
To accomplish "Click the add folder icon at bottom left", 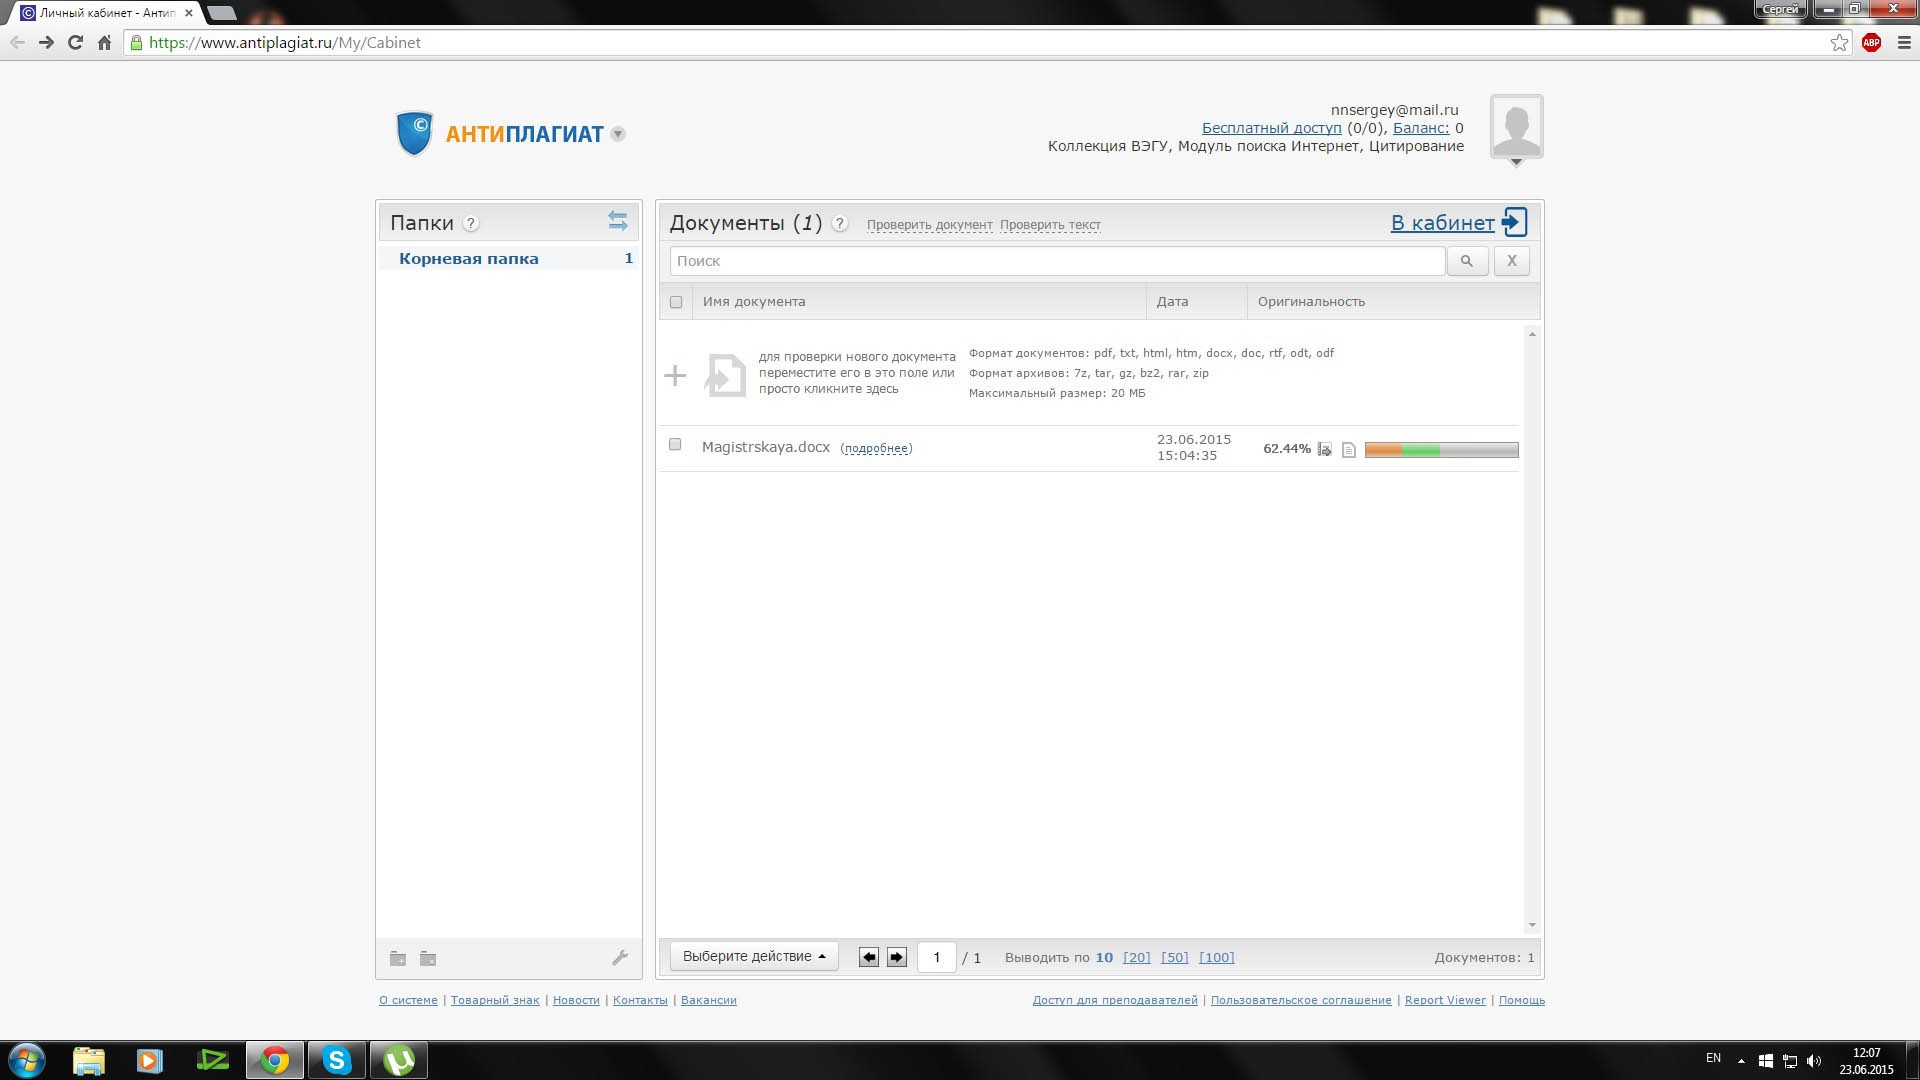I will 397,958.
